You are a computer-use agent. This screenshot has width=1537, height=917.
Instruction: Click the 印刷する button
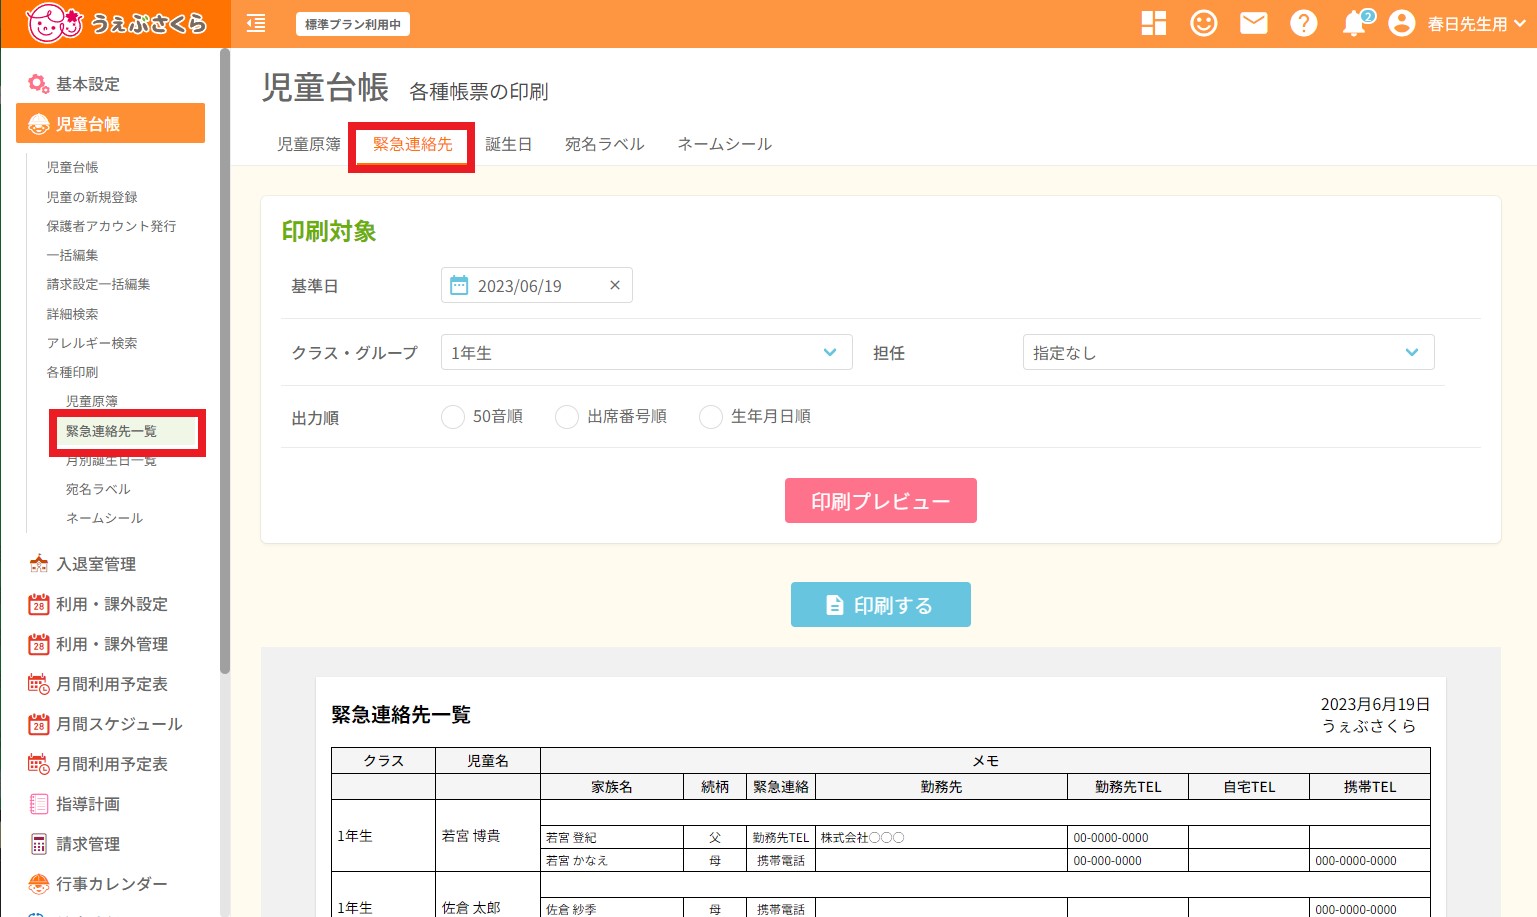[x=880, y=604]
